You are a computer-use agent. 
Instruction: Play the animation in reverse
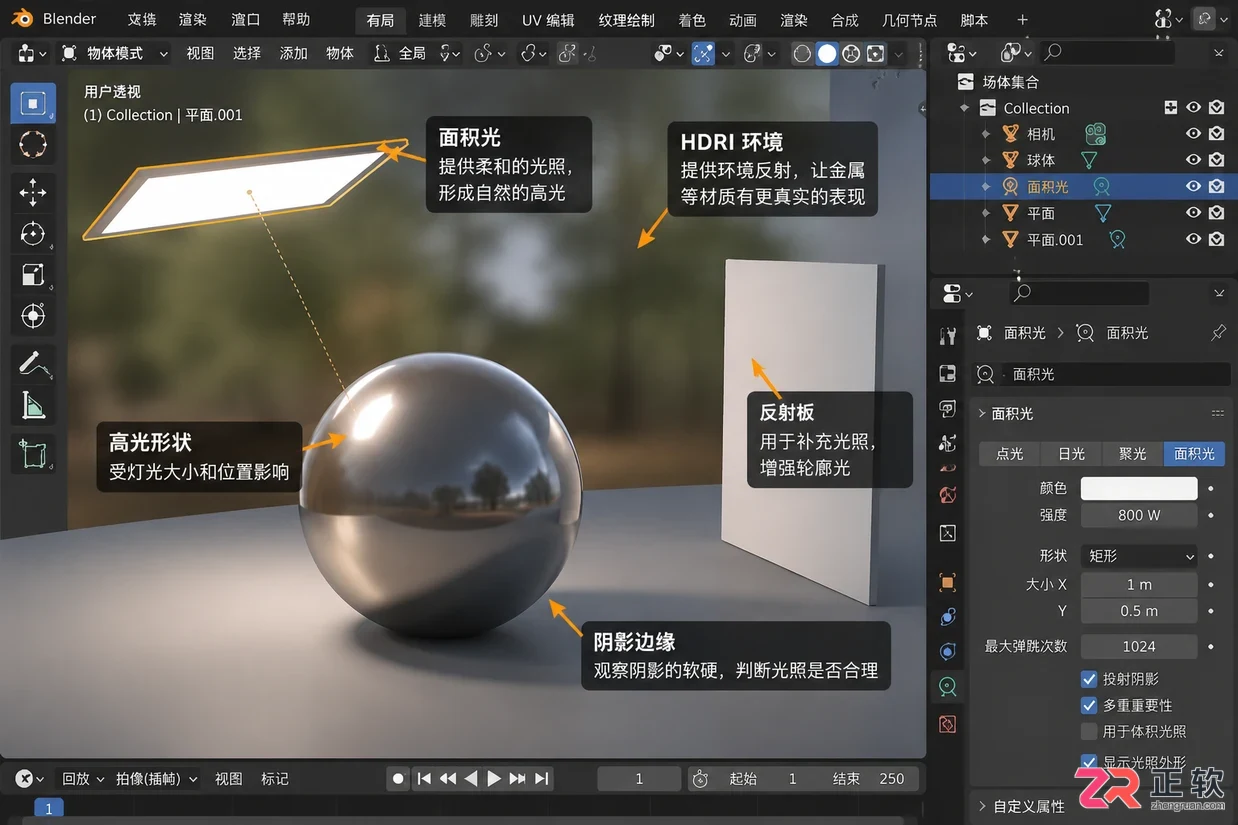click(470, 778)
